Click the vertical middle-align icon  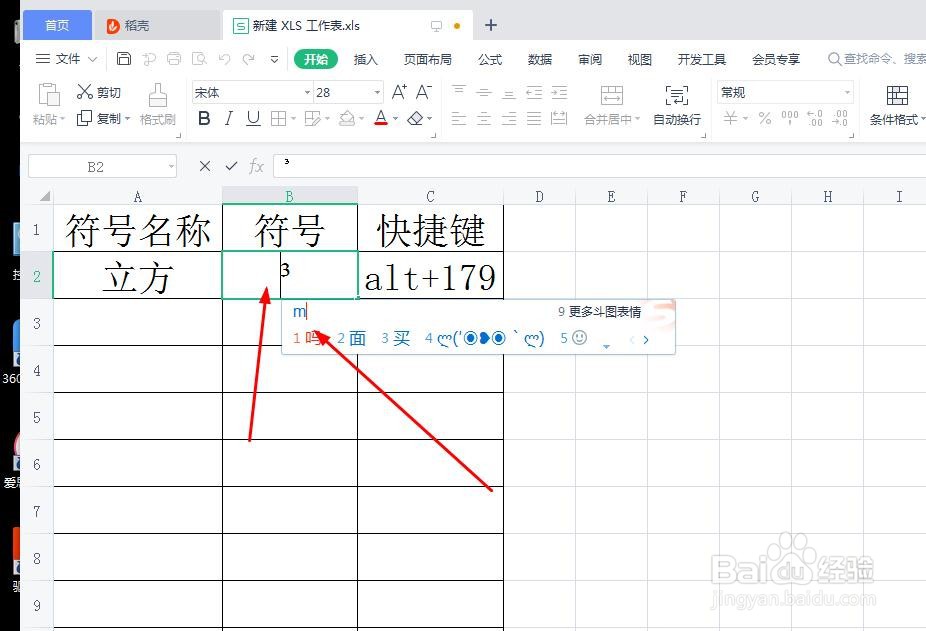(x=484, y=92)
